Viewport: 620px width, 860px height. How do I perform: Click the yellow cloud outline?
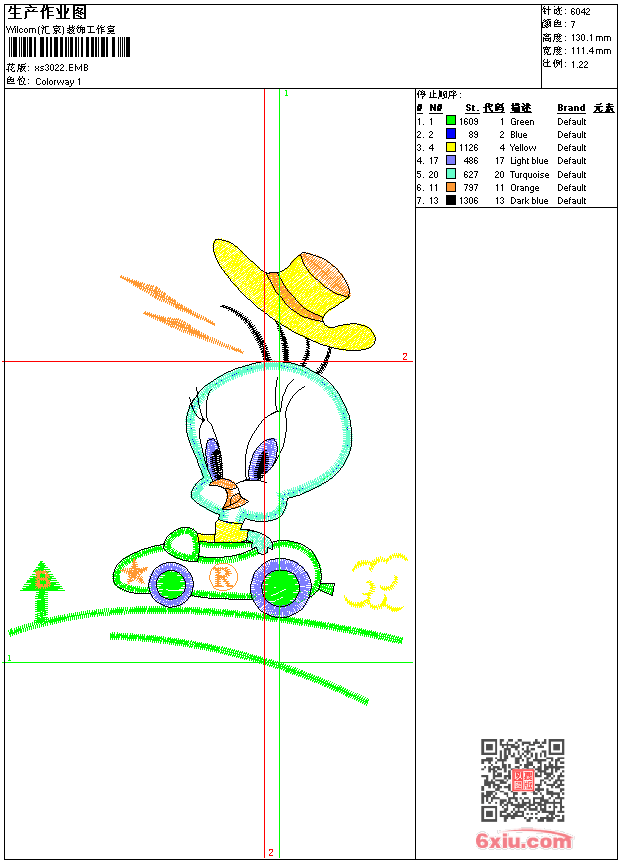click(x=376, y=582)
